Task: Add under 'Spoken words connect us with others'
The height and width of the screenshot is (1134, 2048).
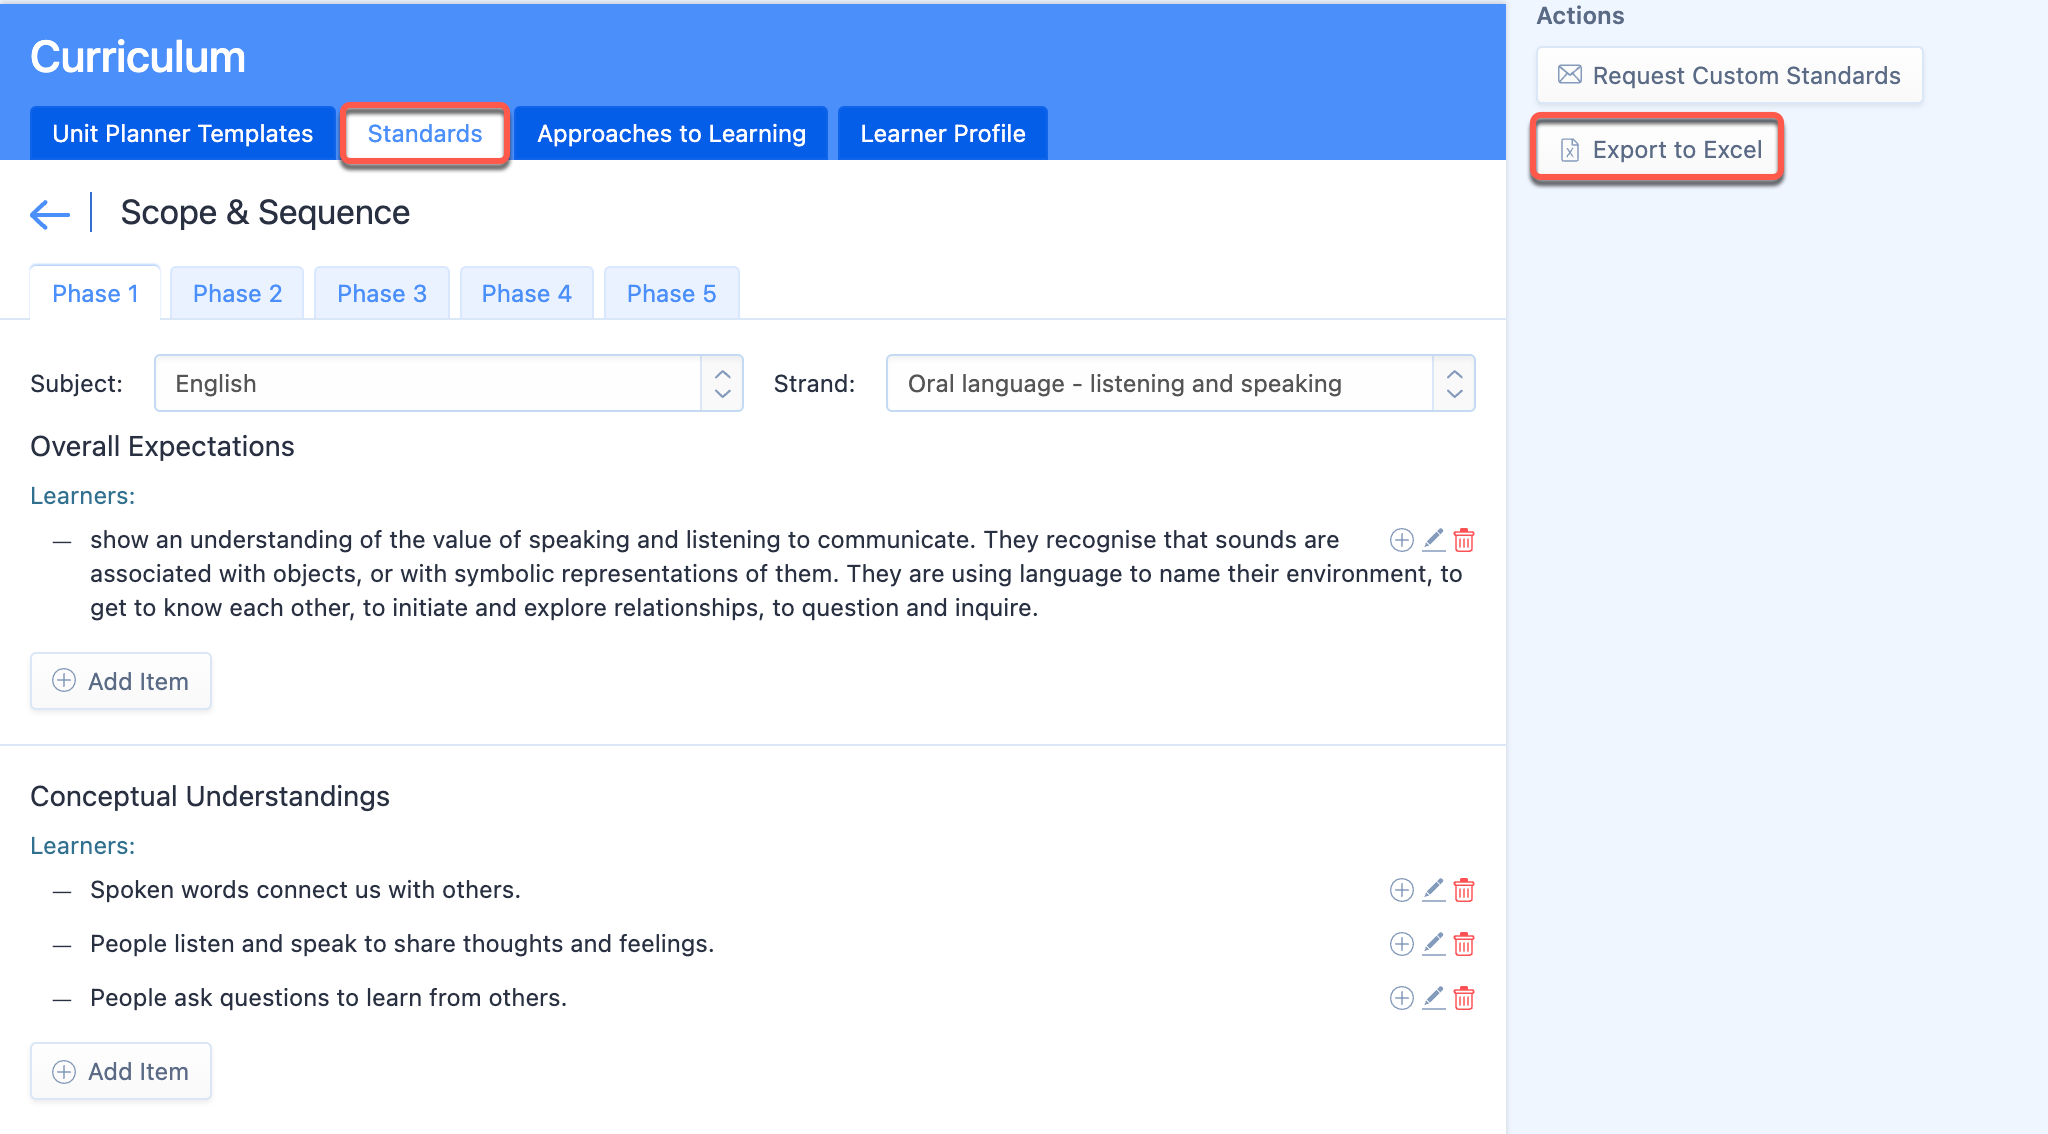Action: 1402,890
